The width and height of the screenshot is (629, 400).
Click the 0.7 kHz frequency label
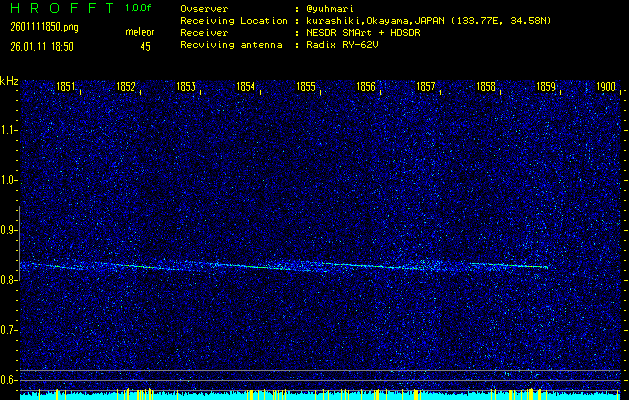click(x=9, y=330)
